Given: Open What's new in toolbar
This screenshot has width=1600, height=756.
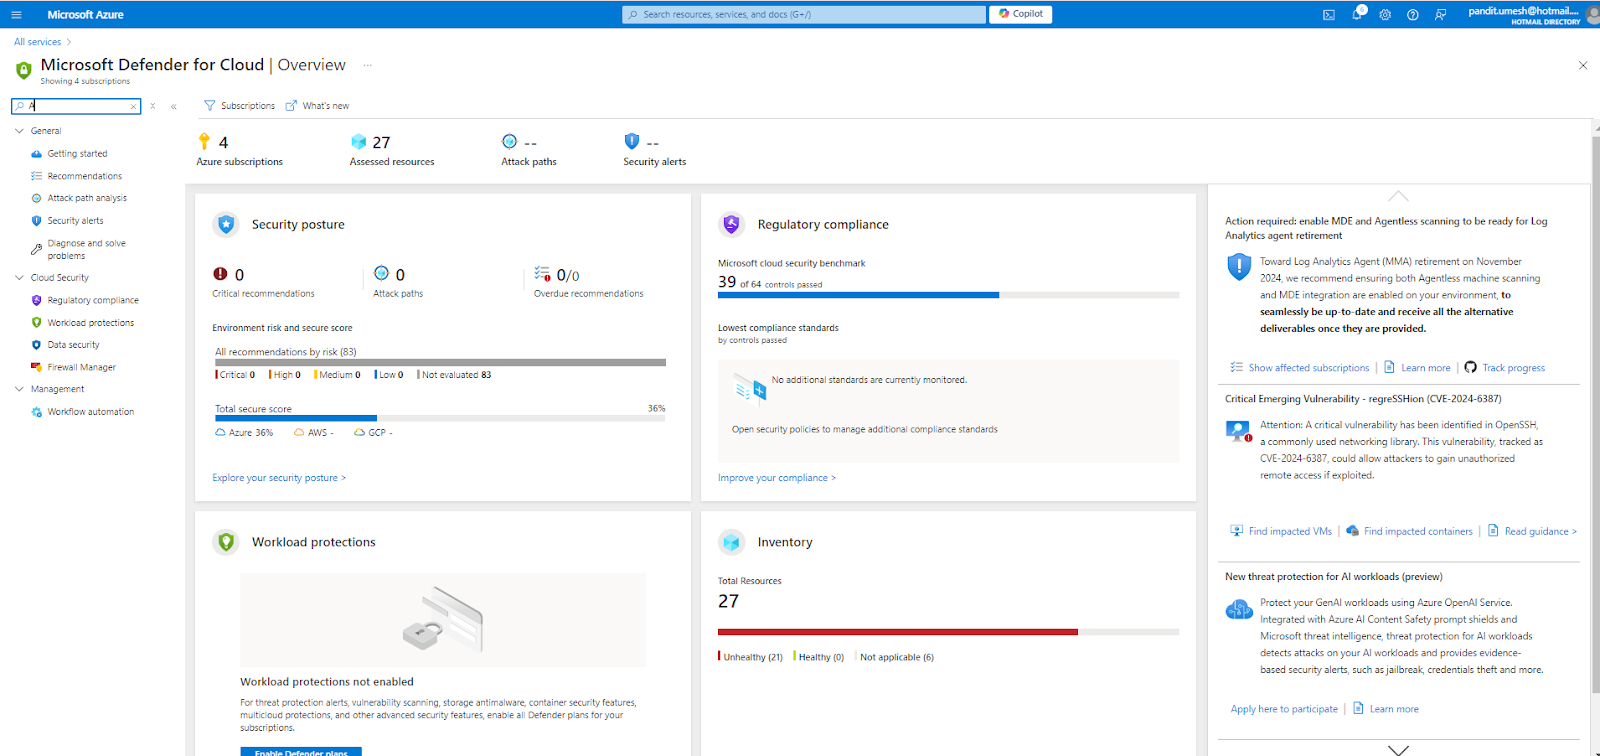Looking at the screenshot, I should (x=317, y=106).
